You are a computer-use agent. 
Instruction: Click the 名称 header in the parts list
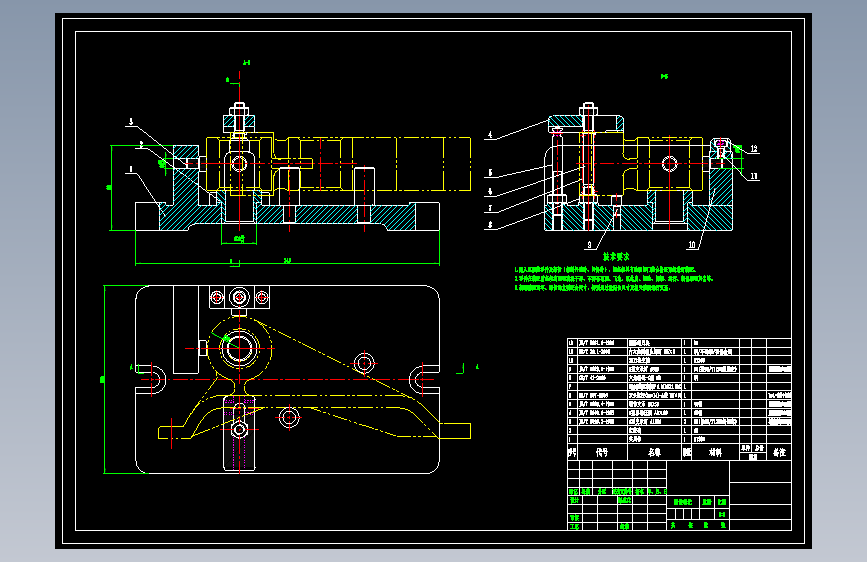pos(655,452)
